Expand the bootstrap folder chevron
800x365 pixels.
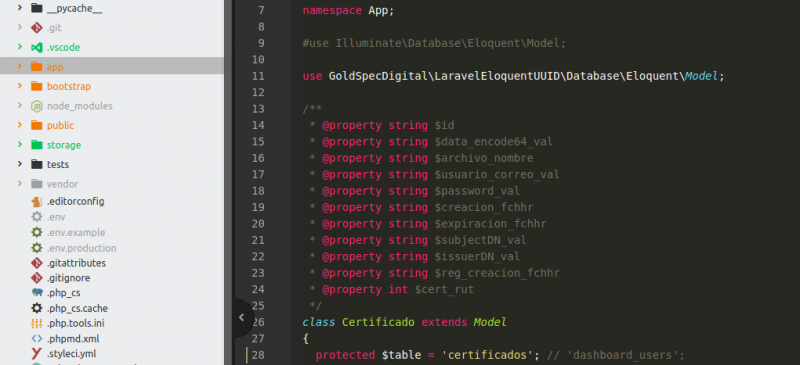(x=19, y=86)
